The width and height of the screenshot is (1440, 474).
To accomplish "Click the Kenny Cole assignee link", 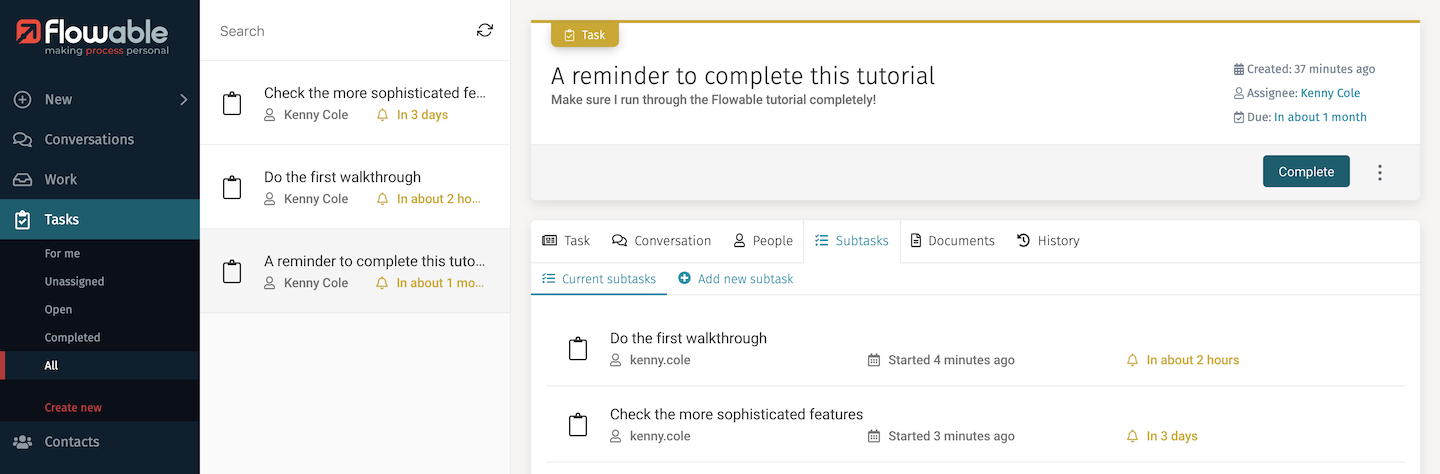I will (1330, 93).
